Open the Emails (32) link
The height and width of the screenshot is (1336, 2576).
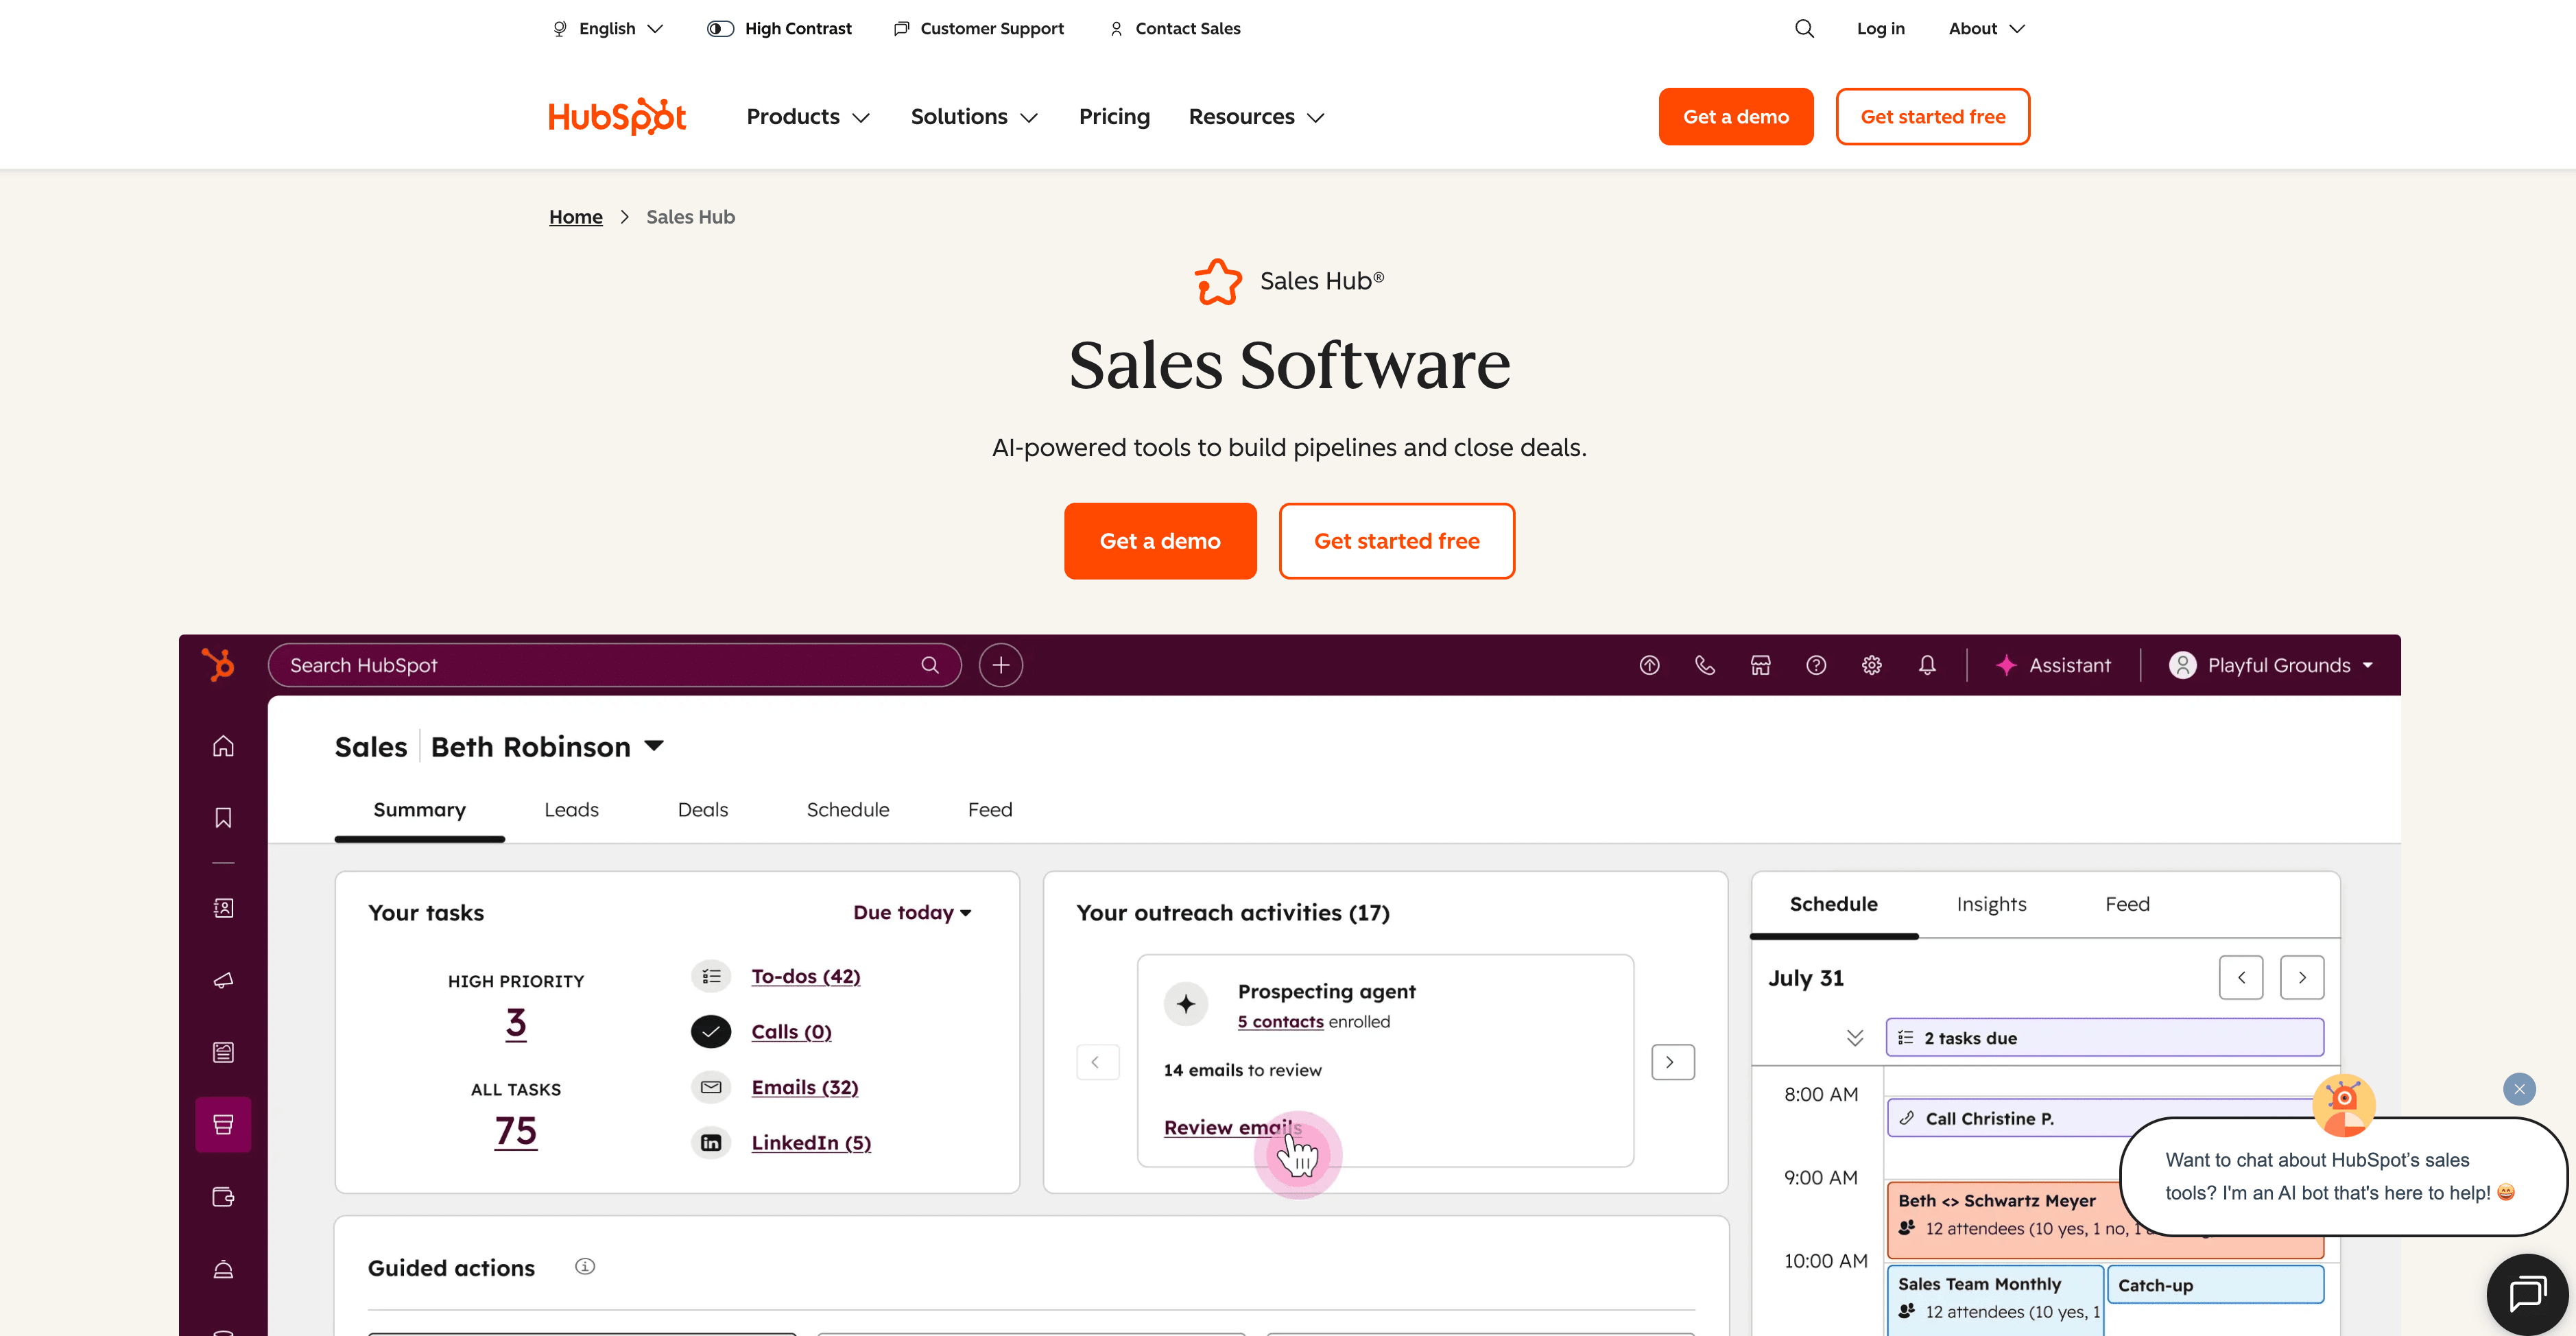click(805, 1087)
